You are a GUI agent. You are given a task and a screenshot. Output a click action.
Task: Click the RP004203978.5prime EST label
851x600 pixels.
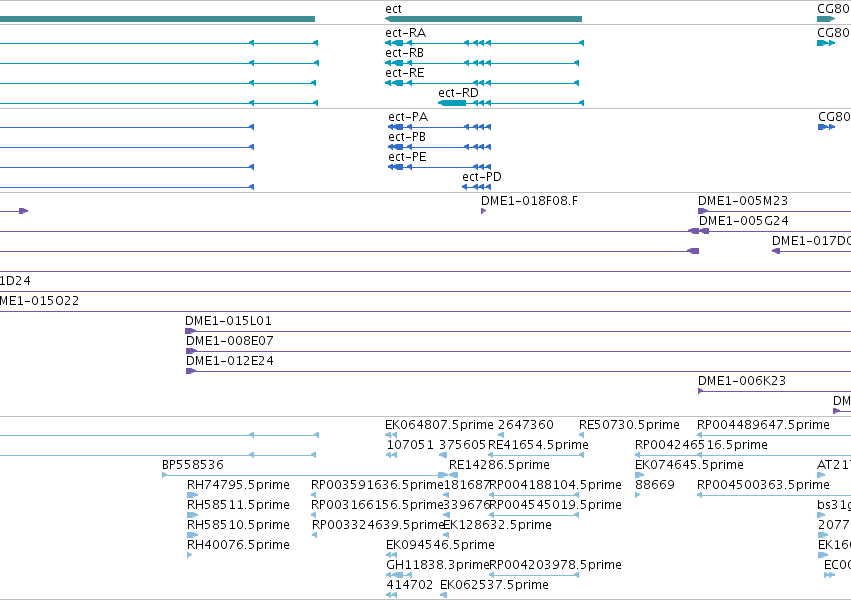[x=556, y=565]
